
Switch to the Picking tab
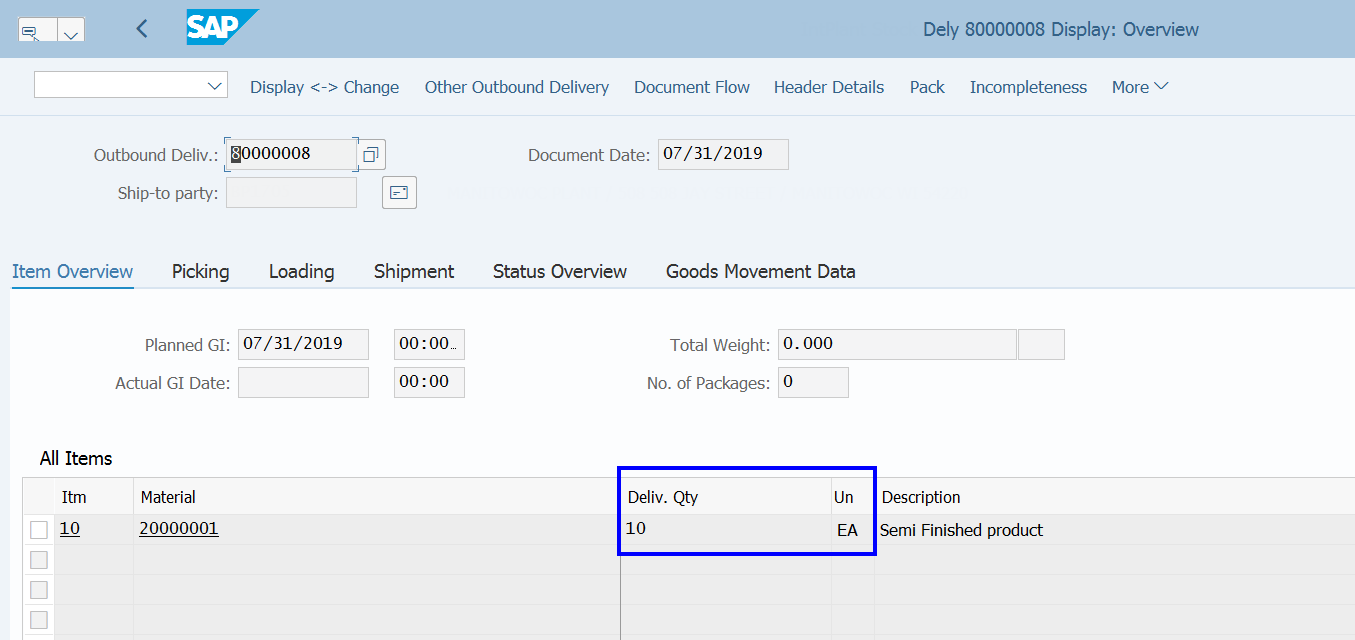point(200,271)
